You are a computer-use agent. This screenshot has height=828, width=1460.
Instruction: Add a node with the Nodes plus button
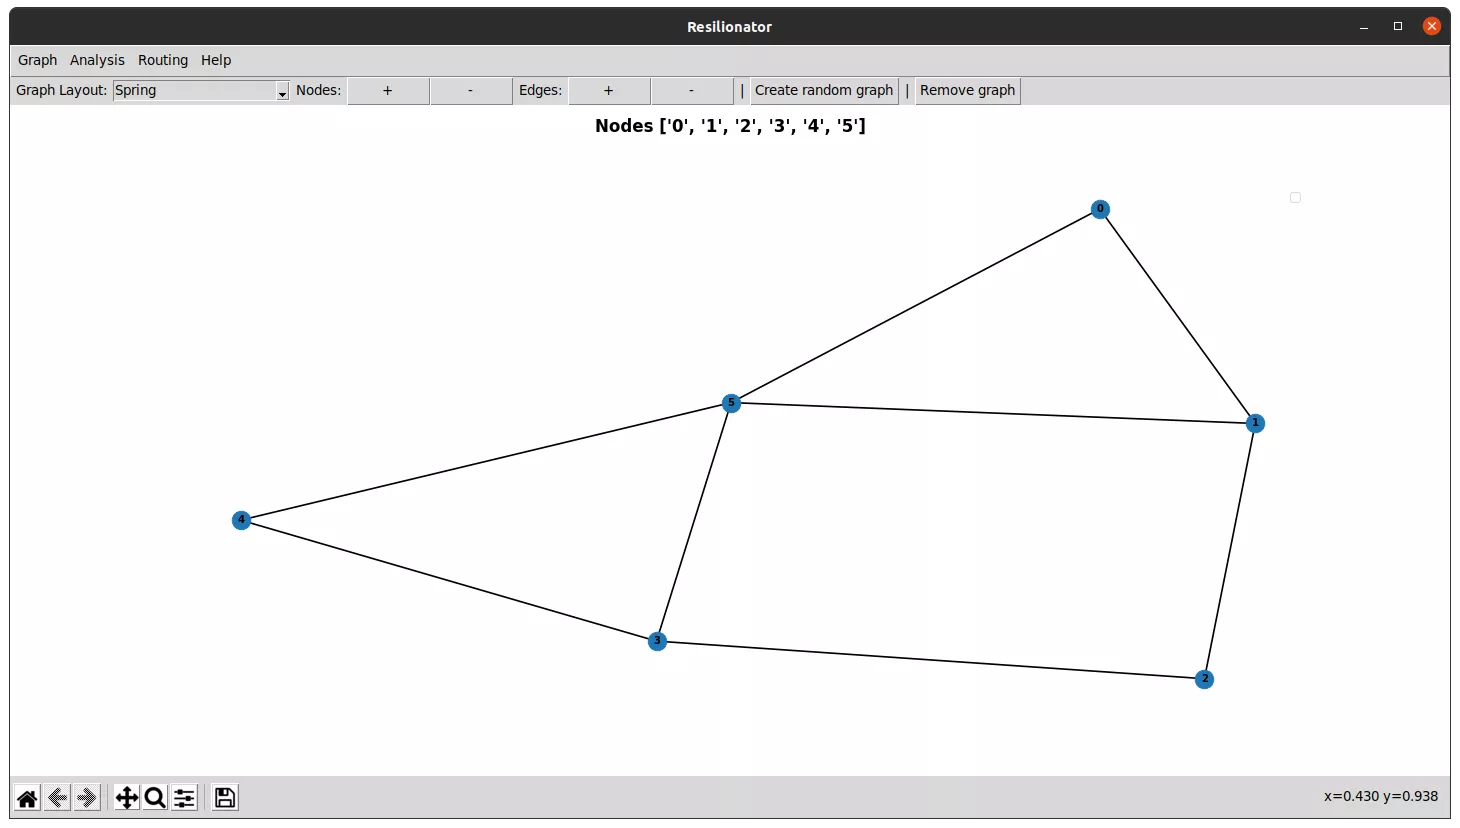(x=388, y=91)
